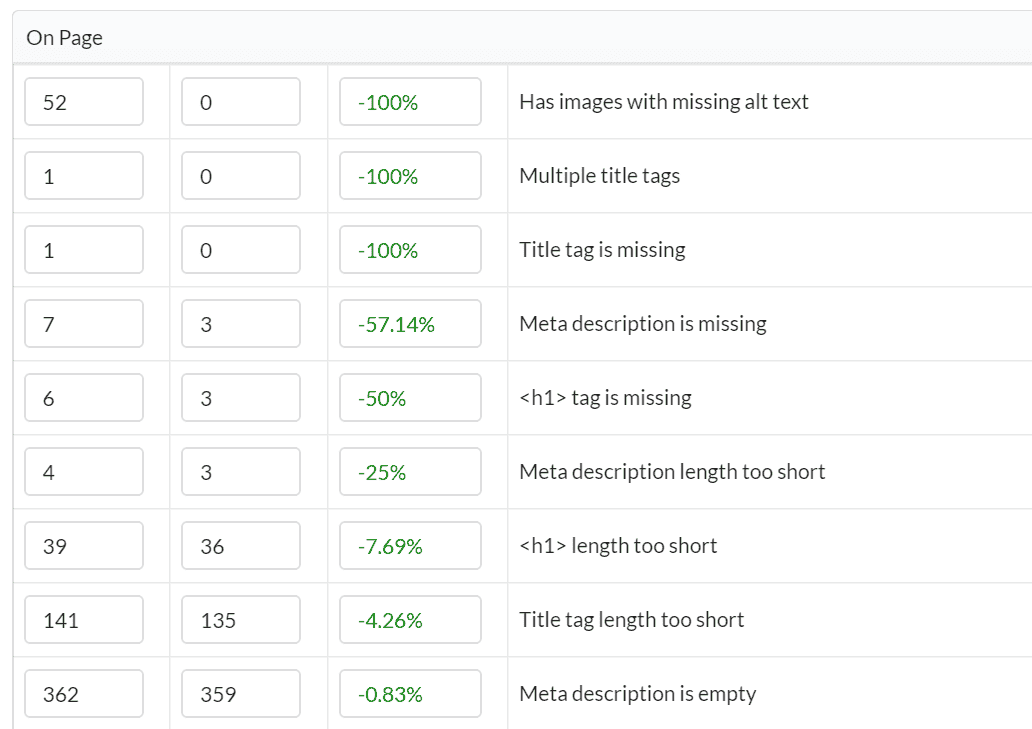
Task: Select the -100% box for missing alt text
Action: pyautogui.click(x=409, y=101)
